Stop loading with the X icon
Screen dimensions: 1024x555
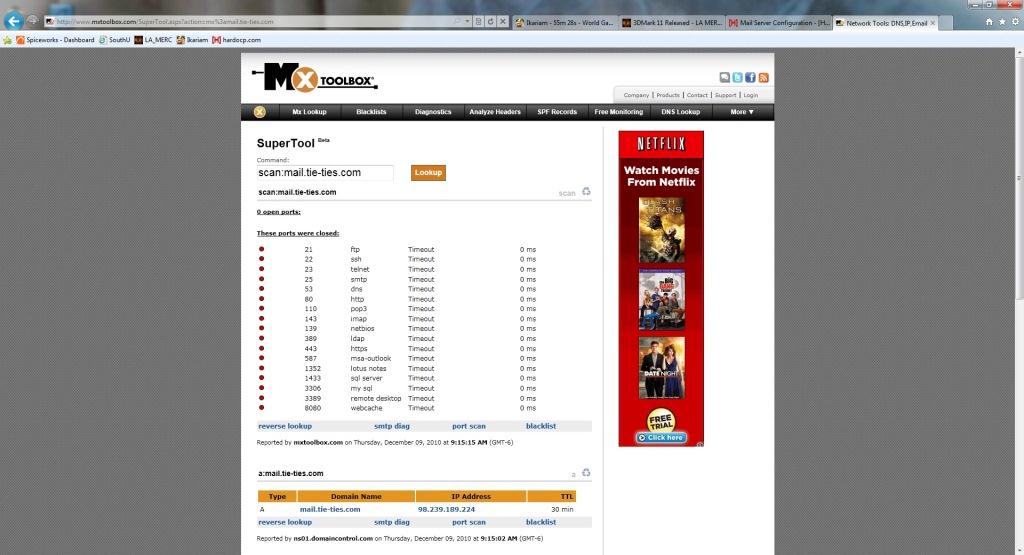[x=503, y=22]
